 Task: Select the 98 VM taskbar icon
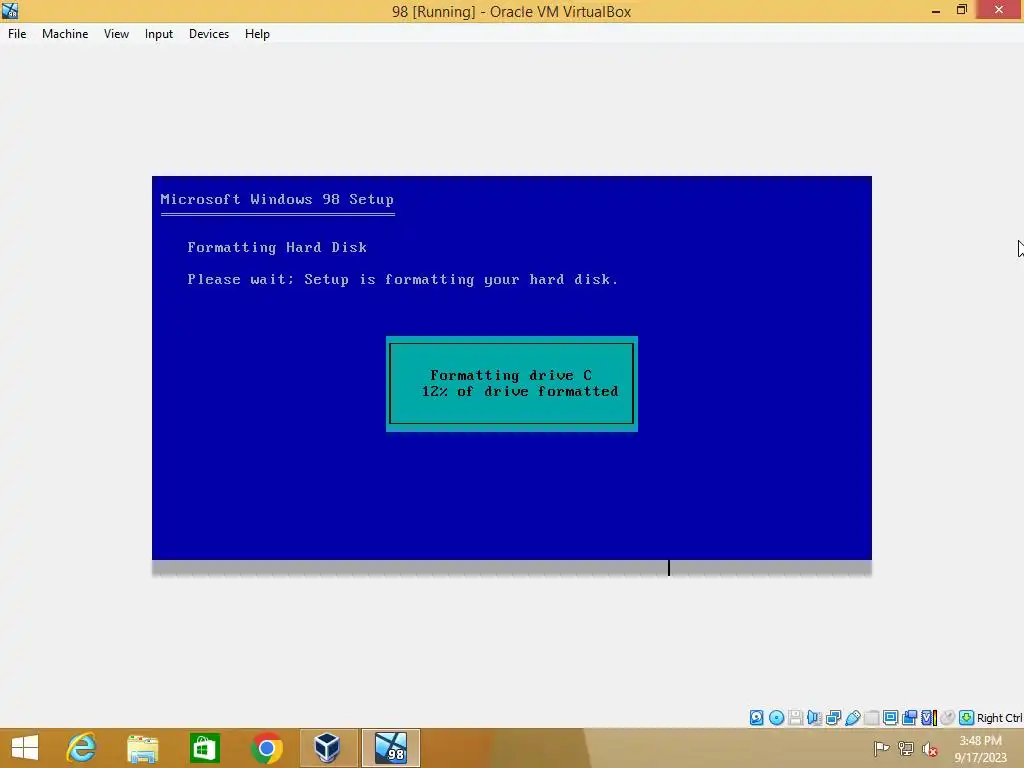pos(391,748)
